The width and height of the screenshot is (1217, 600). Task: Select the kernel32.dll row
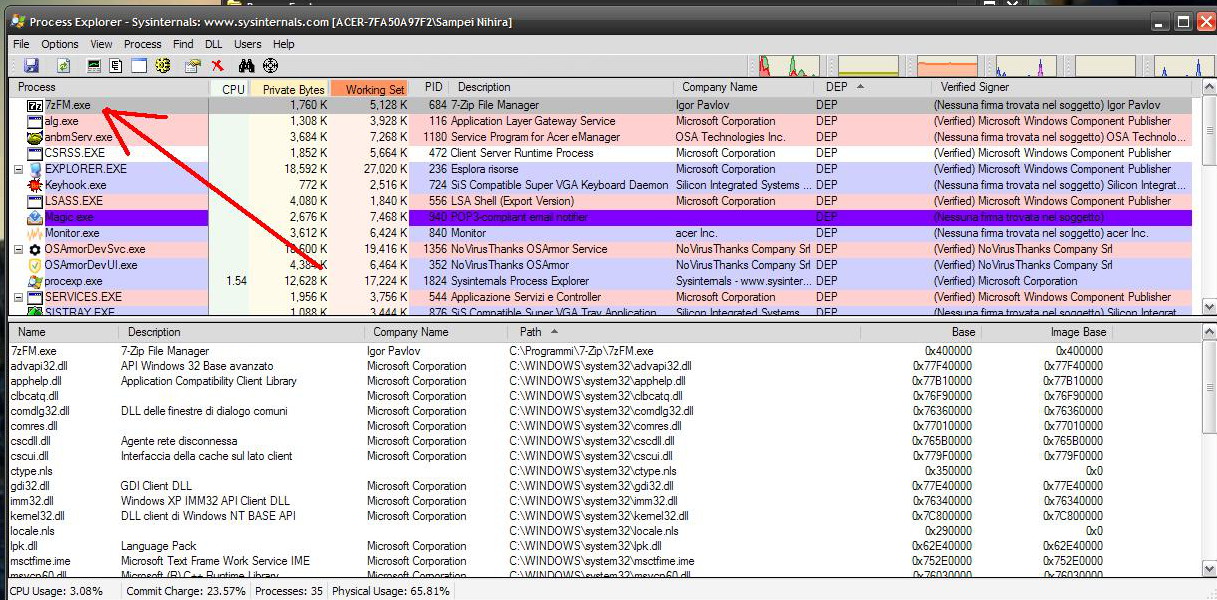pyautogui.click(x=603, y=516)
